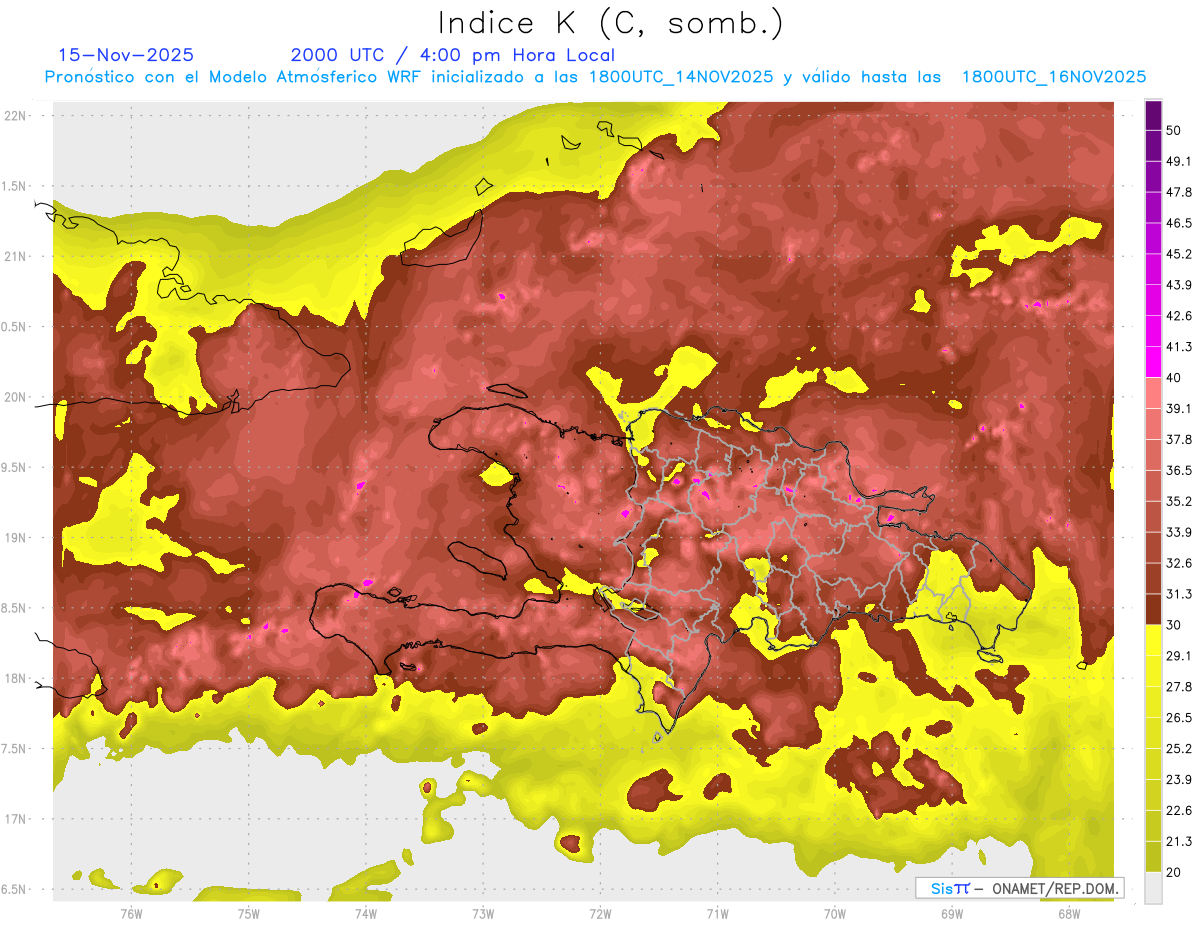Image resolution: width=1200 pixels, height=927 pixels.
Task: Click the "22.6" color scale value
Action: click(x=1179, y=811)
